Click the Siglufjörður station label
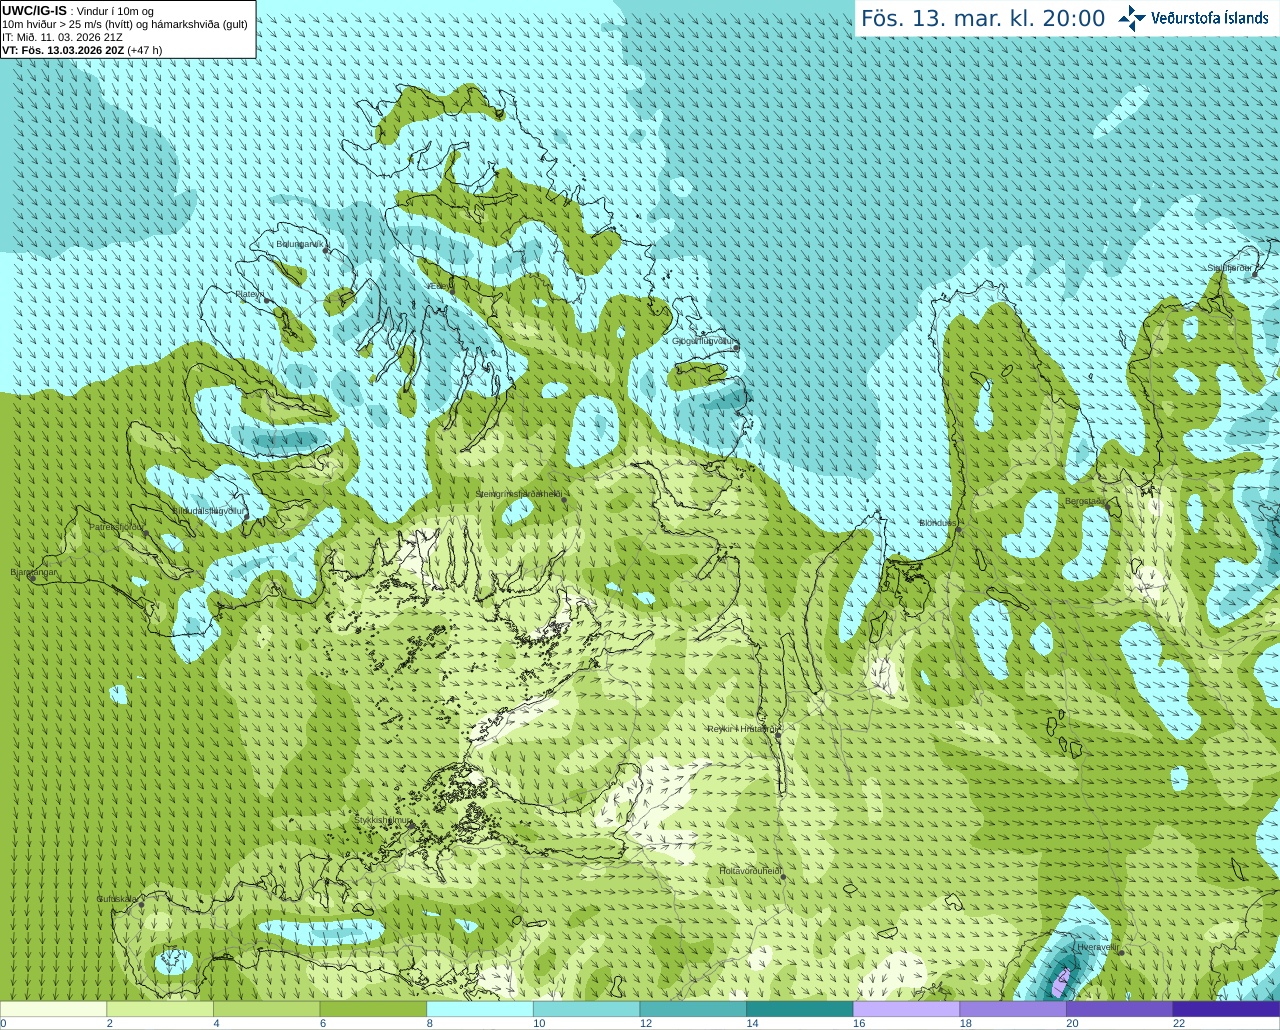The image size is (1280, 1030). [x=1229, y=268]
